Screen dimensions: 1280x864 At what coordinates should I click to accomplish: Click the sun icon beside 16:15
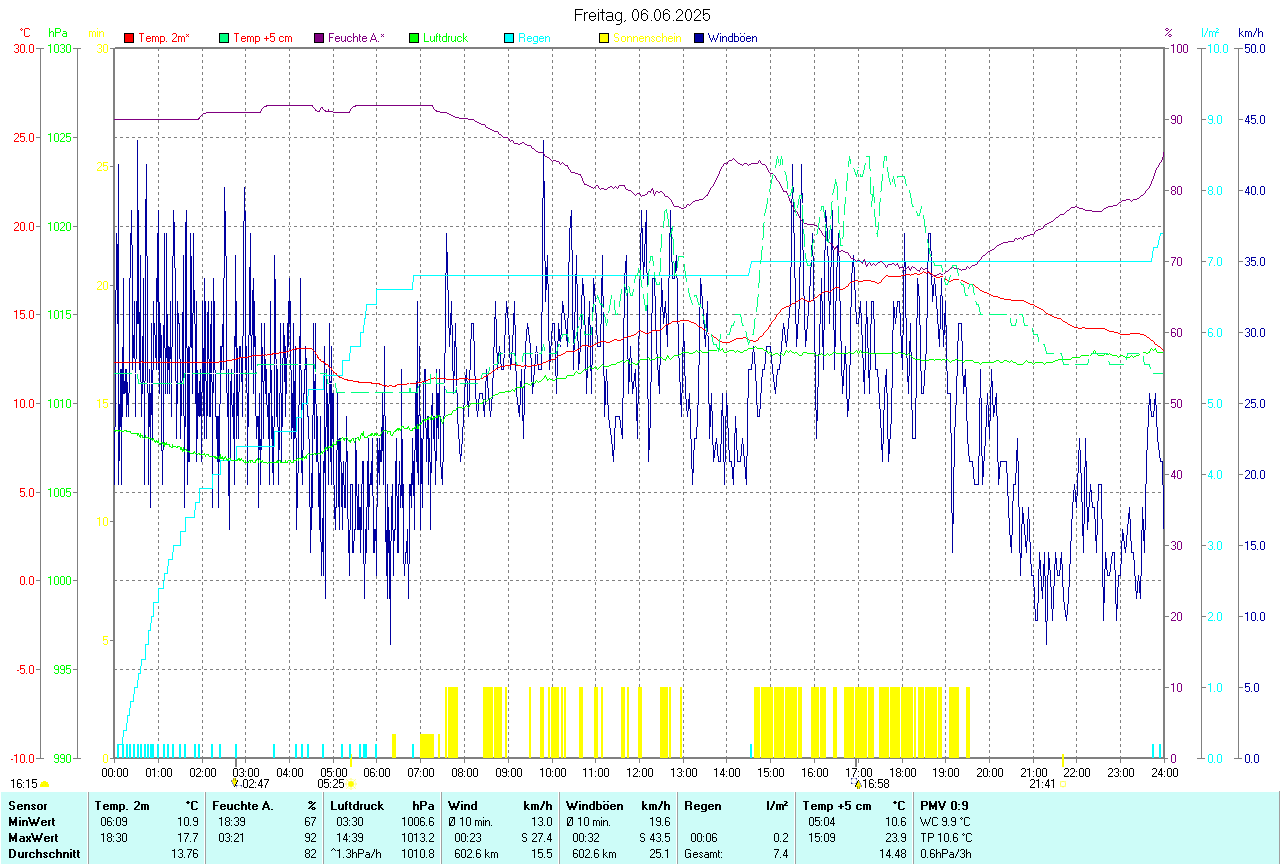(45, 784)
